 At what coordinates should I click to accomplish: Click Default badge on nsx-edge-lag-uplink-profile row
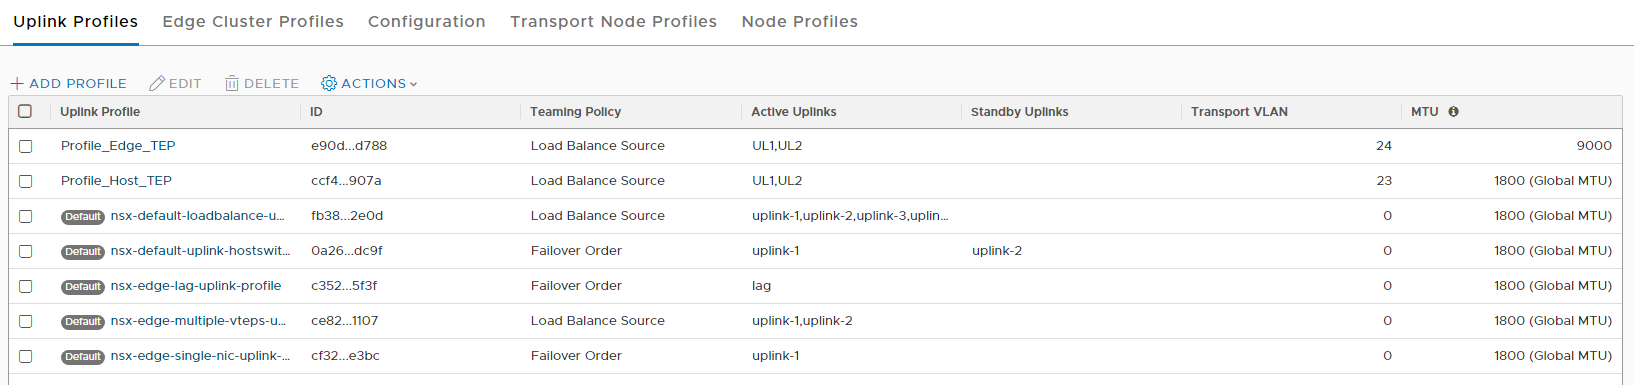click(x=83, y=287)
